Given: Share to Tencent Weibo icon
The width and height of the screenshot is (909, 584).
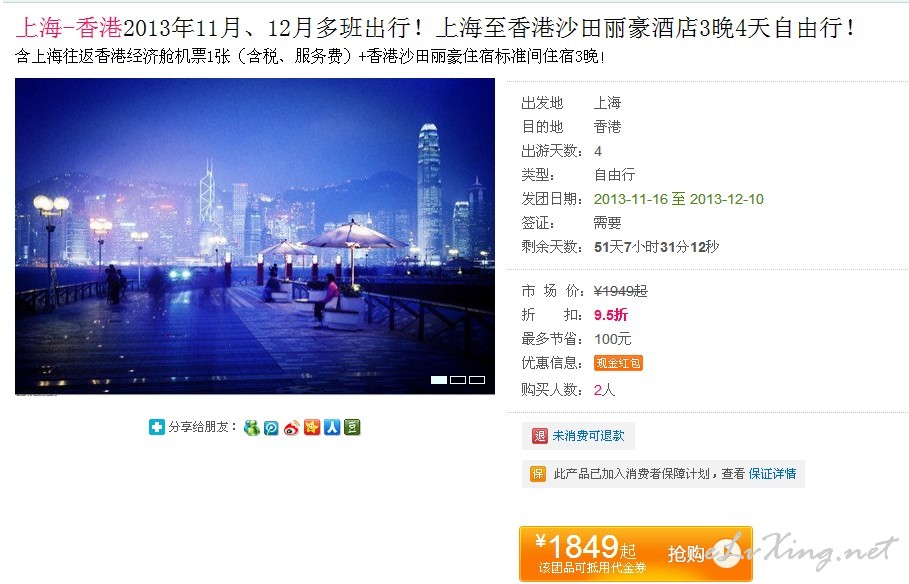Looking at the screenshot, I should [x=271, y=428].
